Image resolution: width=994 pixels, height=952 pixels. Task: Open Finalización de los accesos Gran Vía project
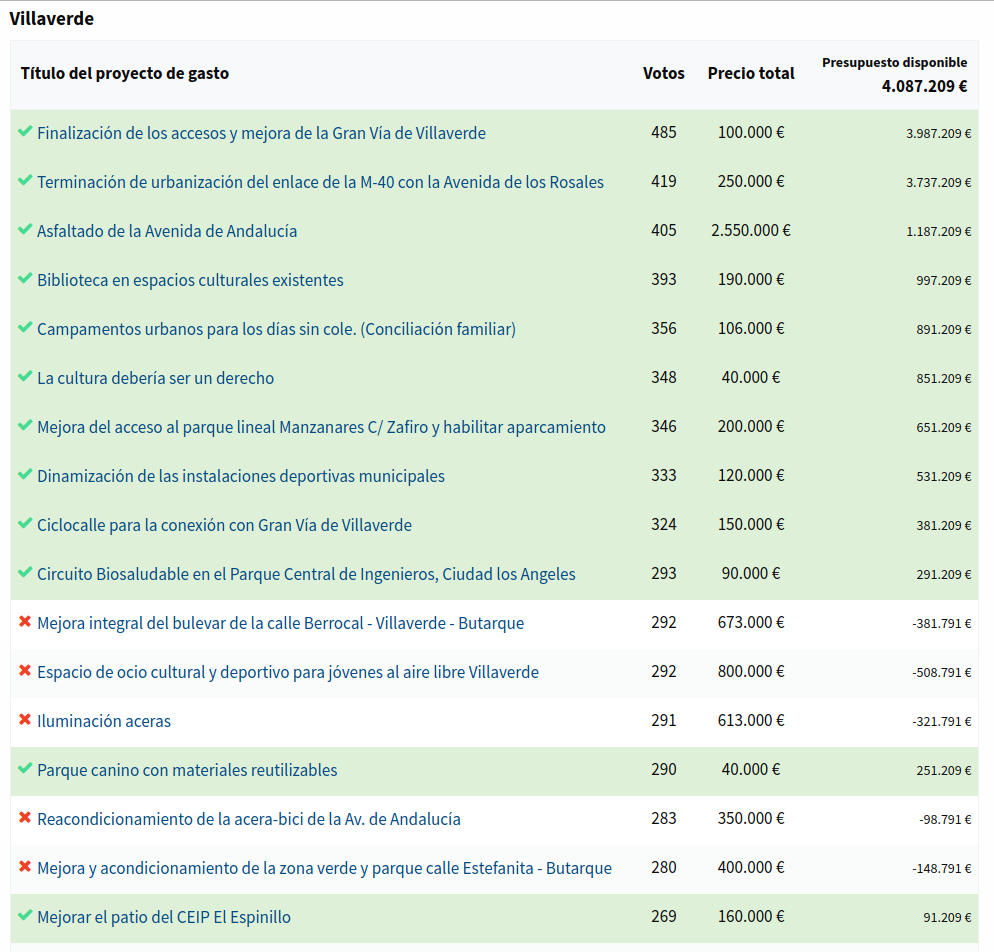(x=261, y=133)
